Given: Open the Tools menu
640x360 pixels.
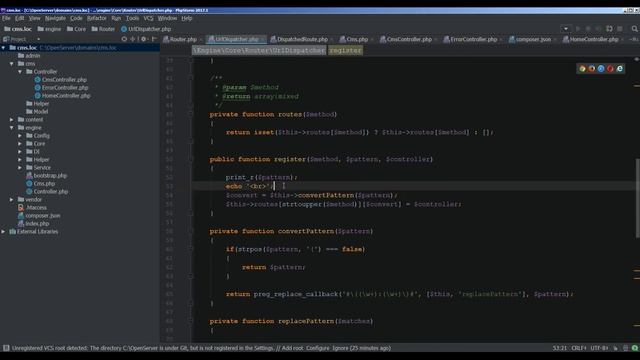Looking at the screenshot, I should (132, 18).
